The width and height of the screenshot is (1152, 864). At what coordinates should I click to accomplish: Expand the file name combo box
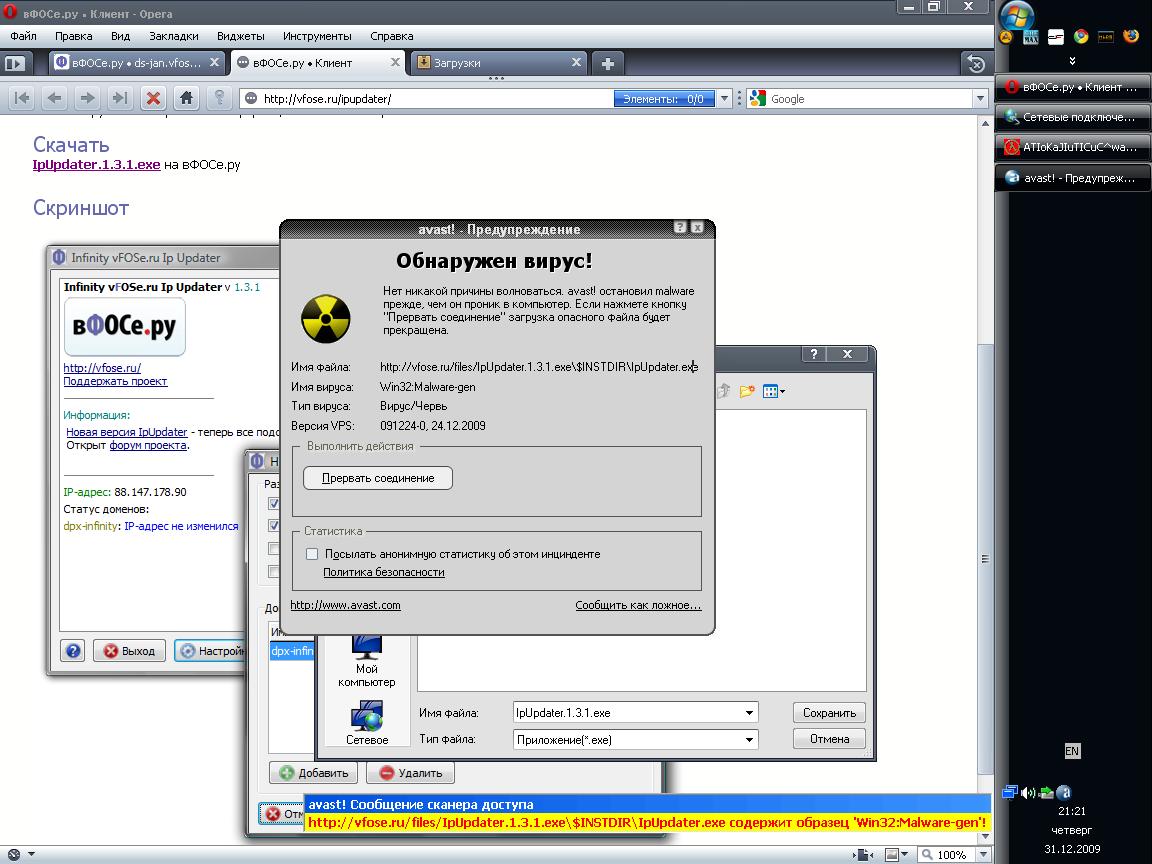click(x=749, y=713)
